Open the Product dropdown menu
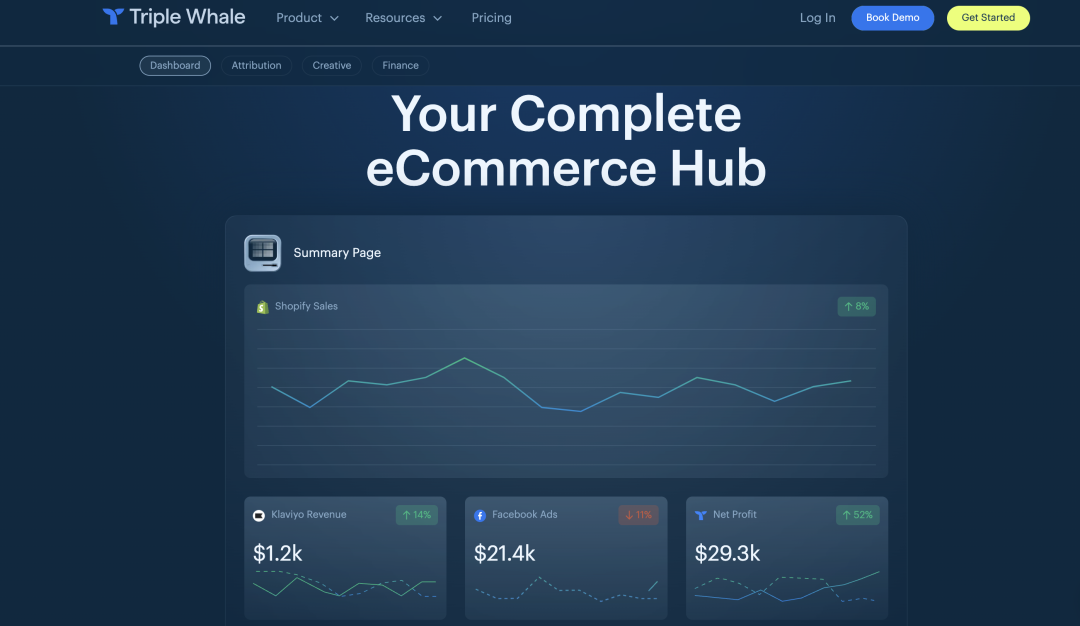Screen dimensions: 1080x626 (307, 18)
